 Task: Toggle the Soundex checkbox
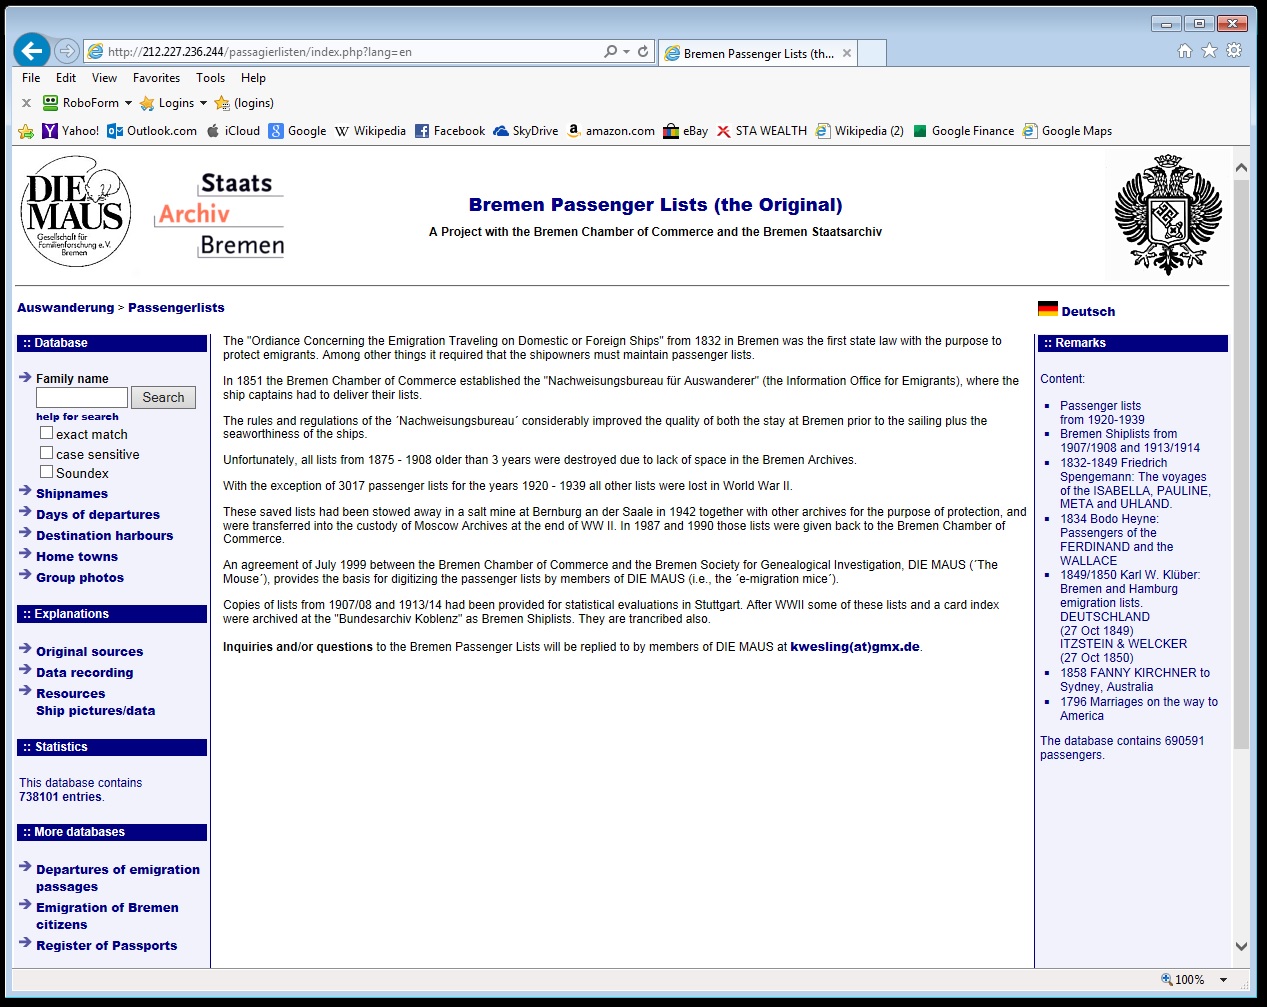(46, 472)
